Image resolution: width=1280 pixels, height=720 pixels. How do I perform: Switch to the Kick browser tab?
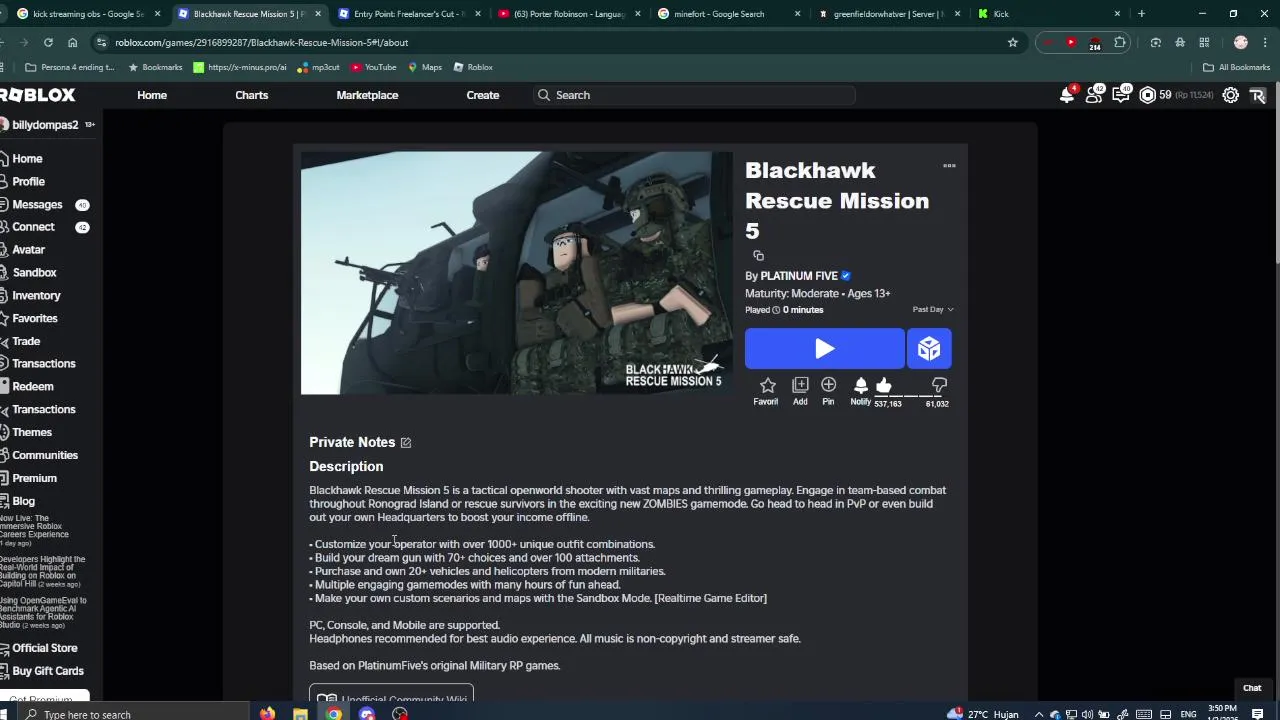pyautogui.click(x=1048, y=14)
